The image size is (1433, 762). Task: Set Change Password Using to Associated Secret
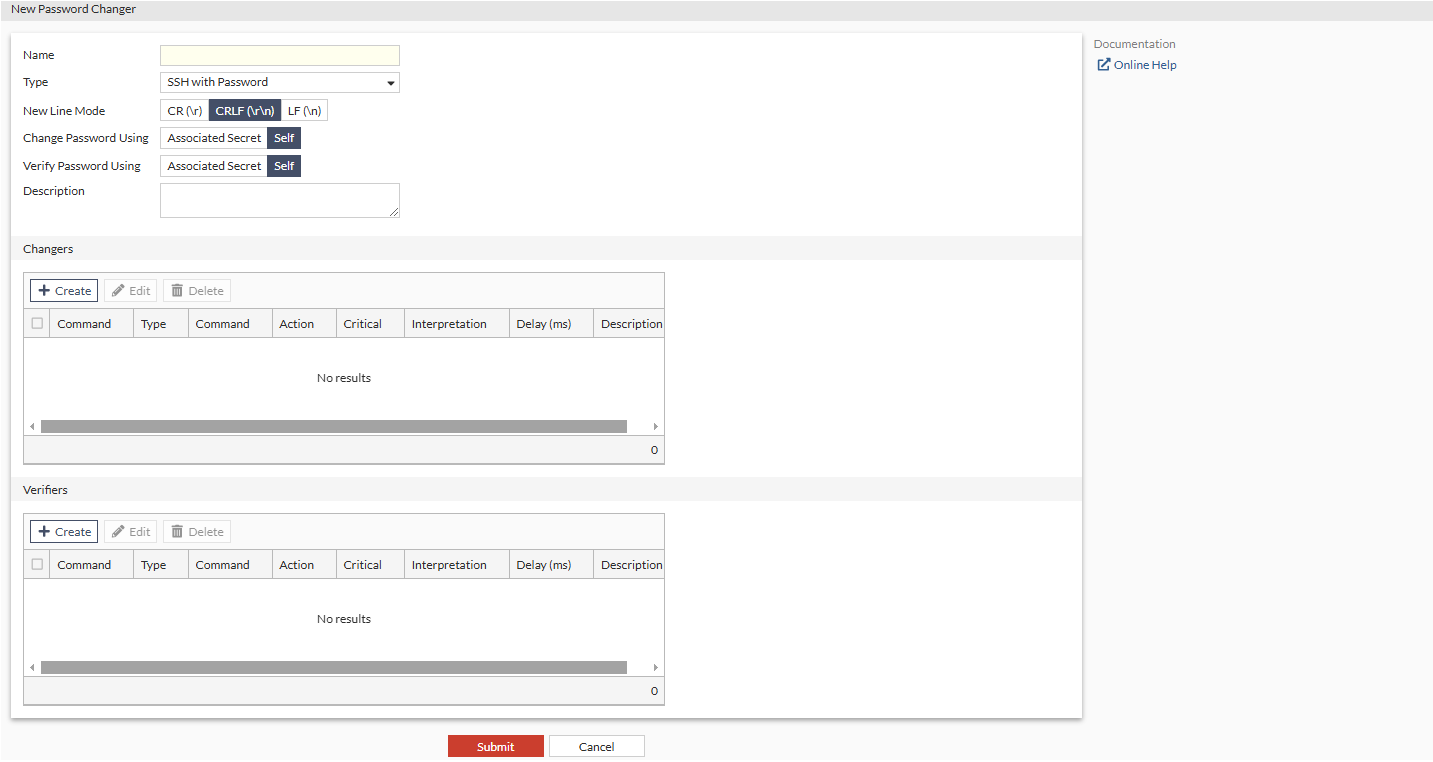pos(213,137)
